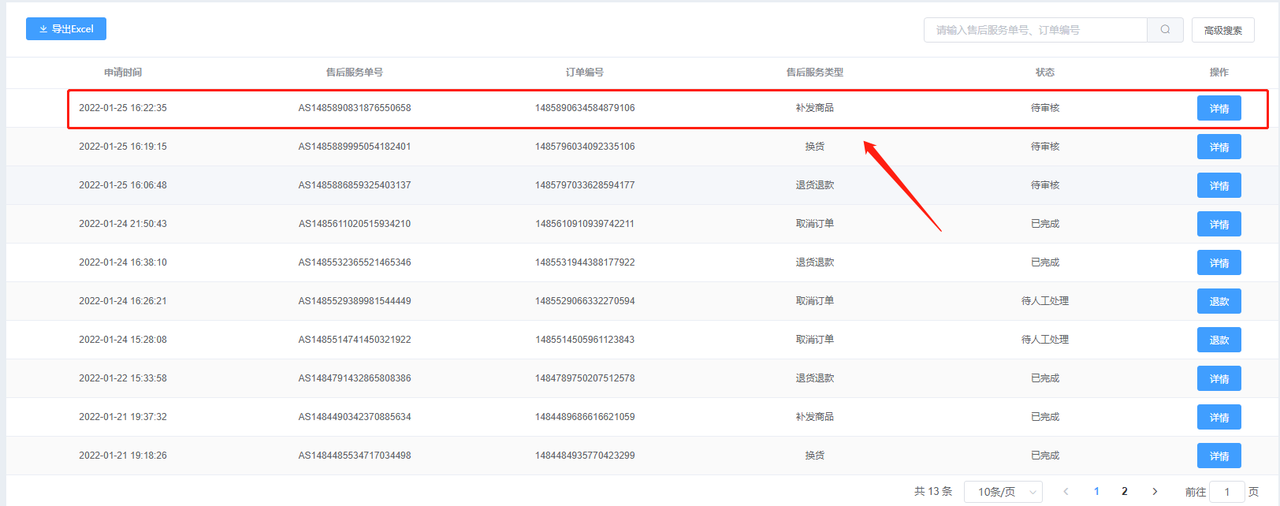Click the 申请时间 column header

[123, 72]
